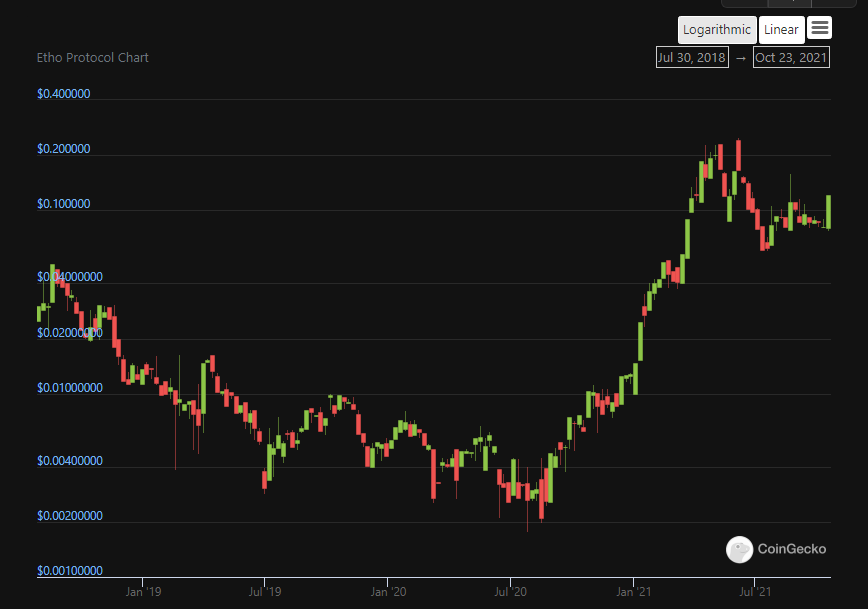Click the CoinGecko watermark text

click(x=792, y=548)
